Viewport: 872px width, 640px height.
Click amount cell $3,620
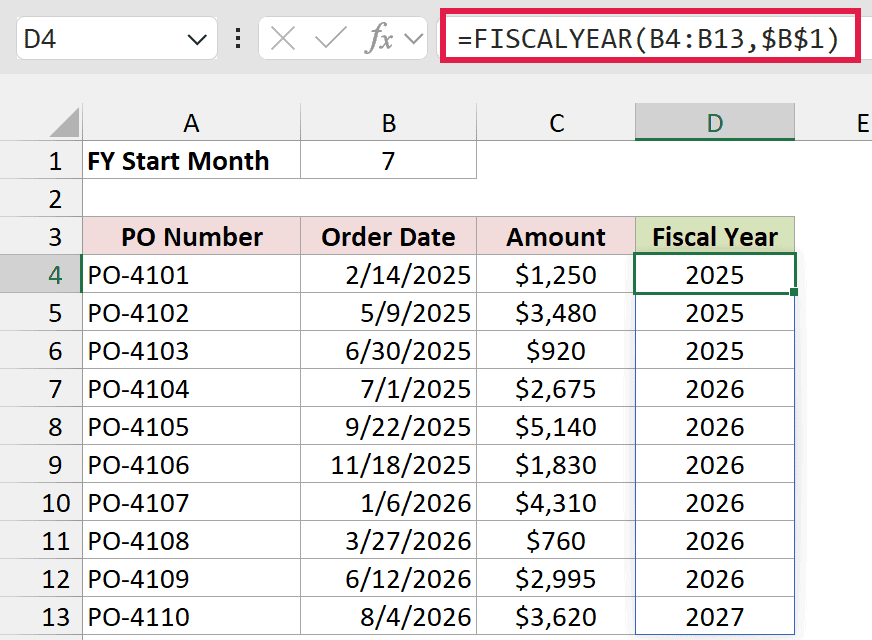click(x=556, y=616)
